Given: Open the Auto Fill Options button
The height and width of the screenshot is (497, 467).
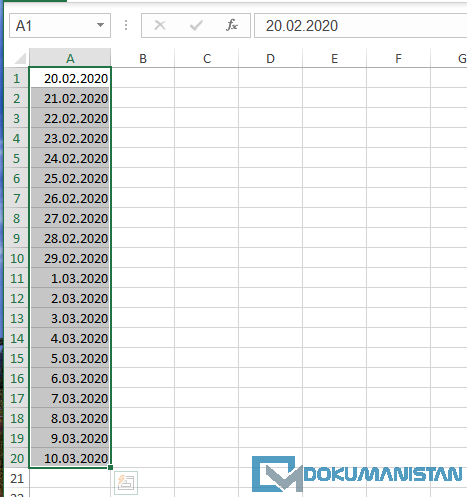Looking at the screenshot, I should [126, 483].
